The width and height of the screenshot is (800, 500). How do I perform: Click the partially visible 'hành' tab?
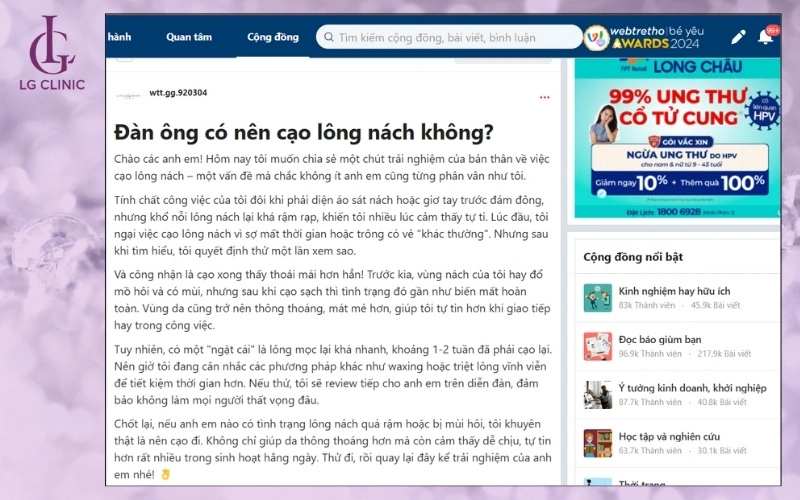(x=119, y=37)
